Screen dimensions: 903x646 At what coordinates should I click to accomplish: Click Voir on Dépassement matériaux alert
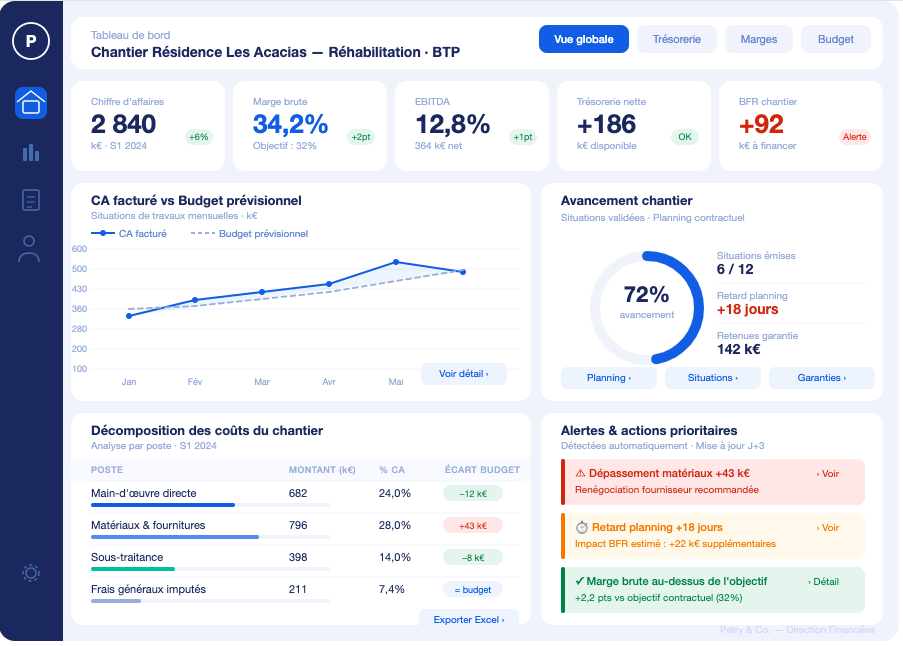point(828,474)
